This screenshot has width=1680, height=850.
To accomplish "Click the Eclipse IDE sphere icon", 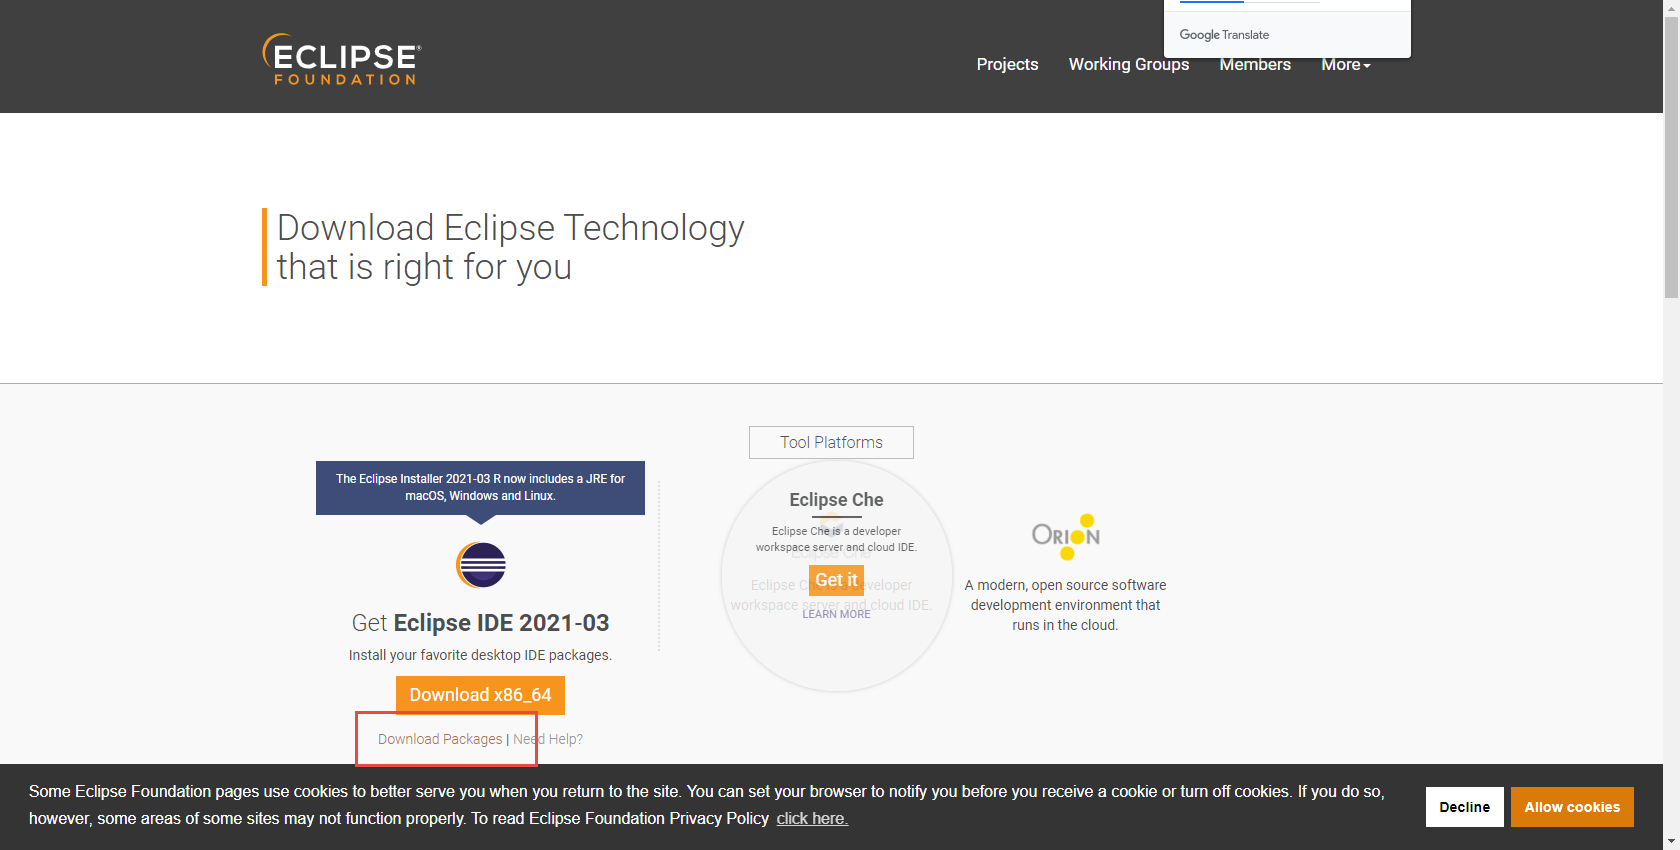I will tap(481, 565).
